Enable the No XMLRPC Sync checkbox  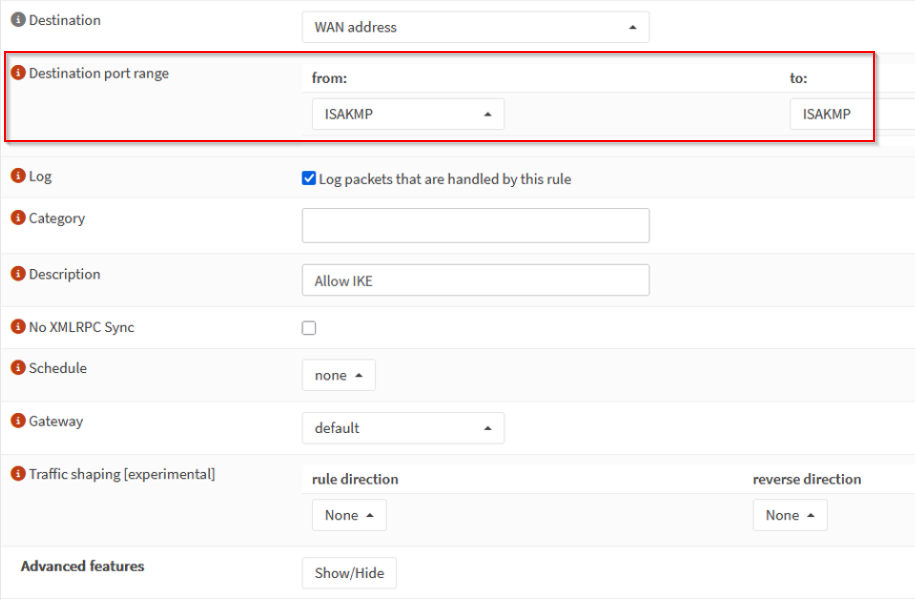[x=309, y=328]
